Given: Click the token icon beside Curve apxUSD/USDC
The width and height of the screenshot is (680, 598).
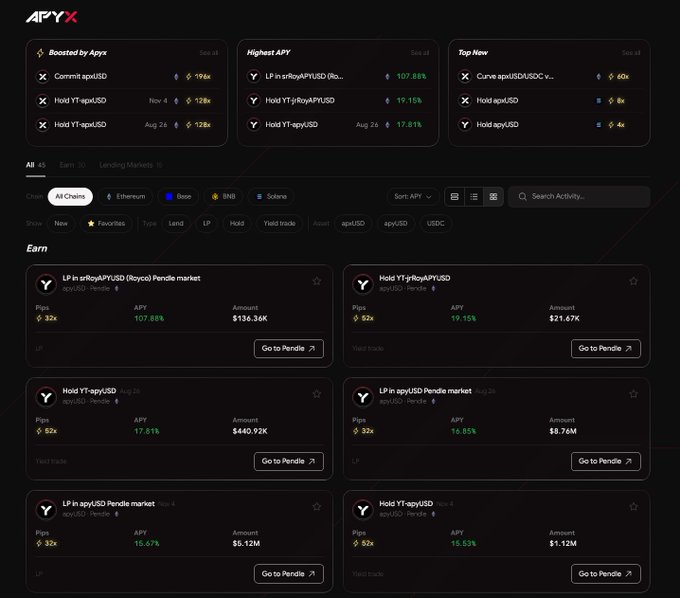Looking at the screenshot, I should [465, 77].
